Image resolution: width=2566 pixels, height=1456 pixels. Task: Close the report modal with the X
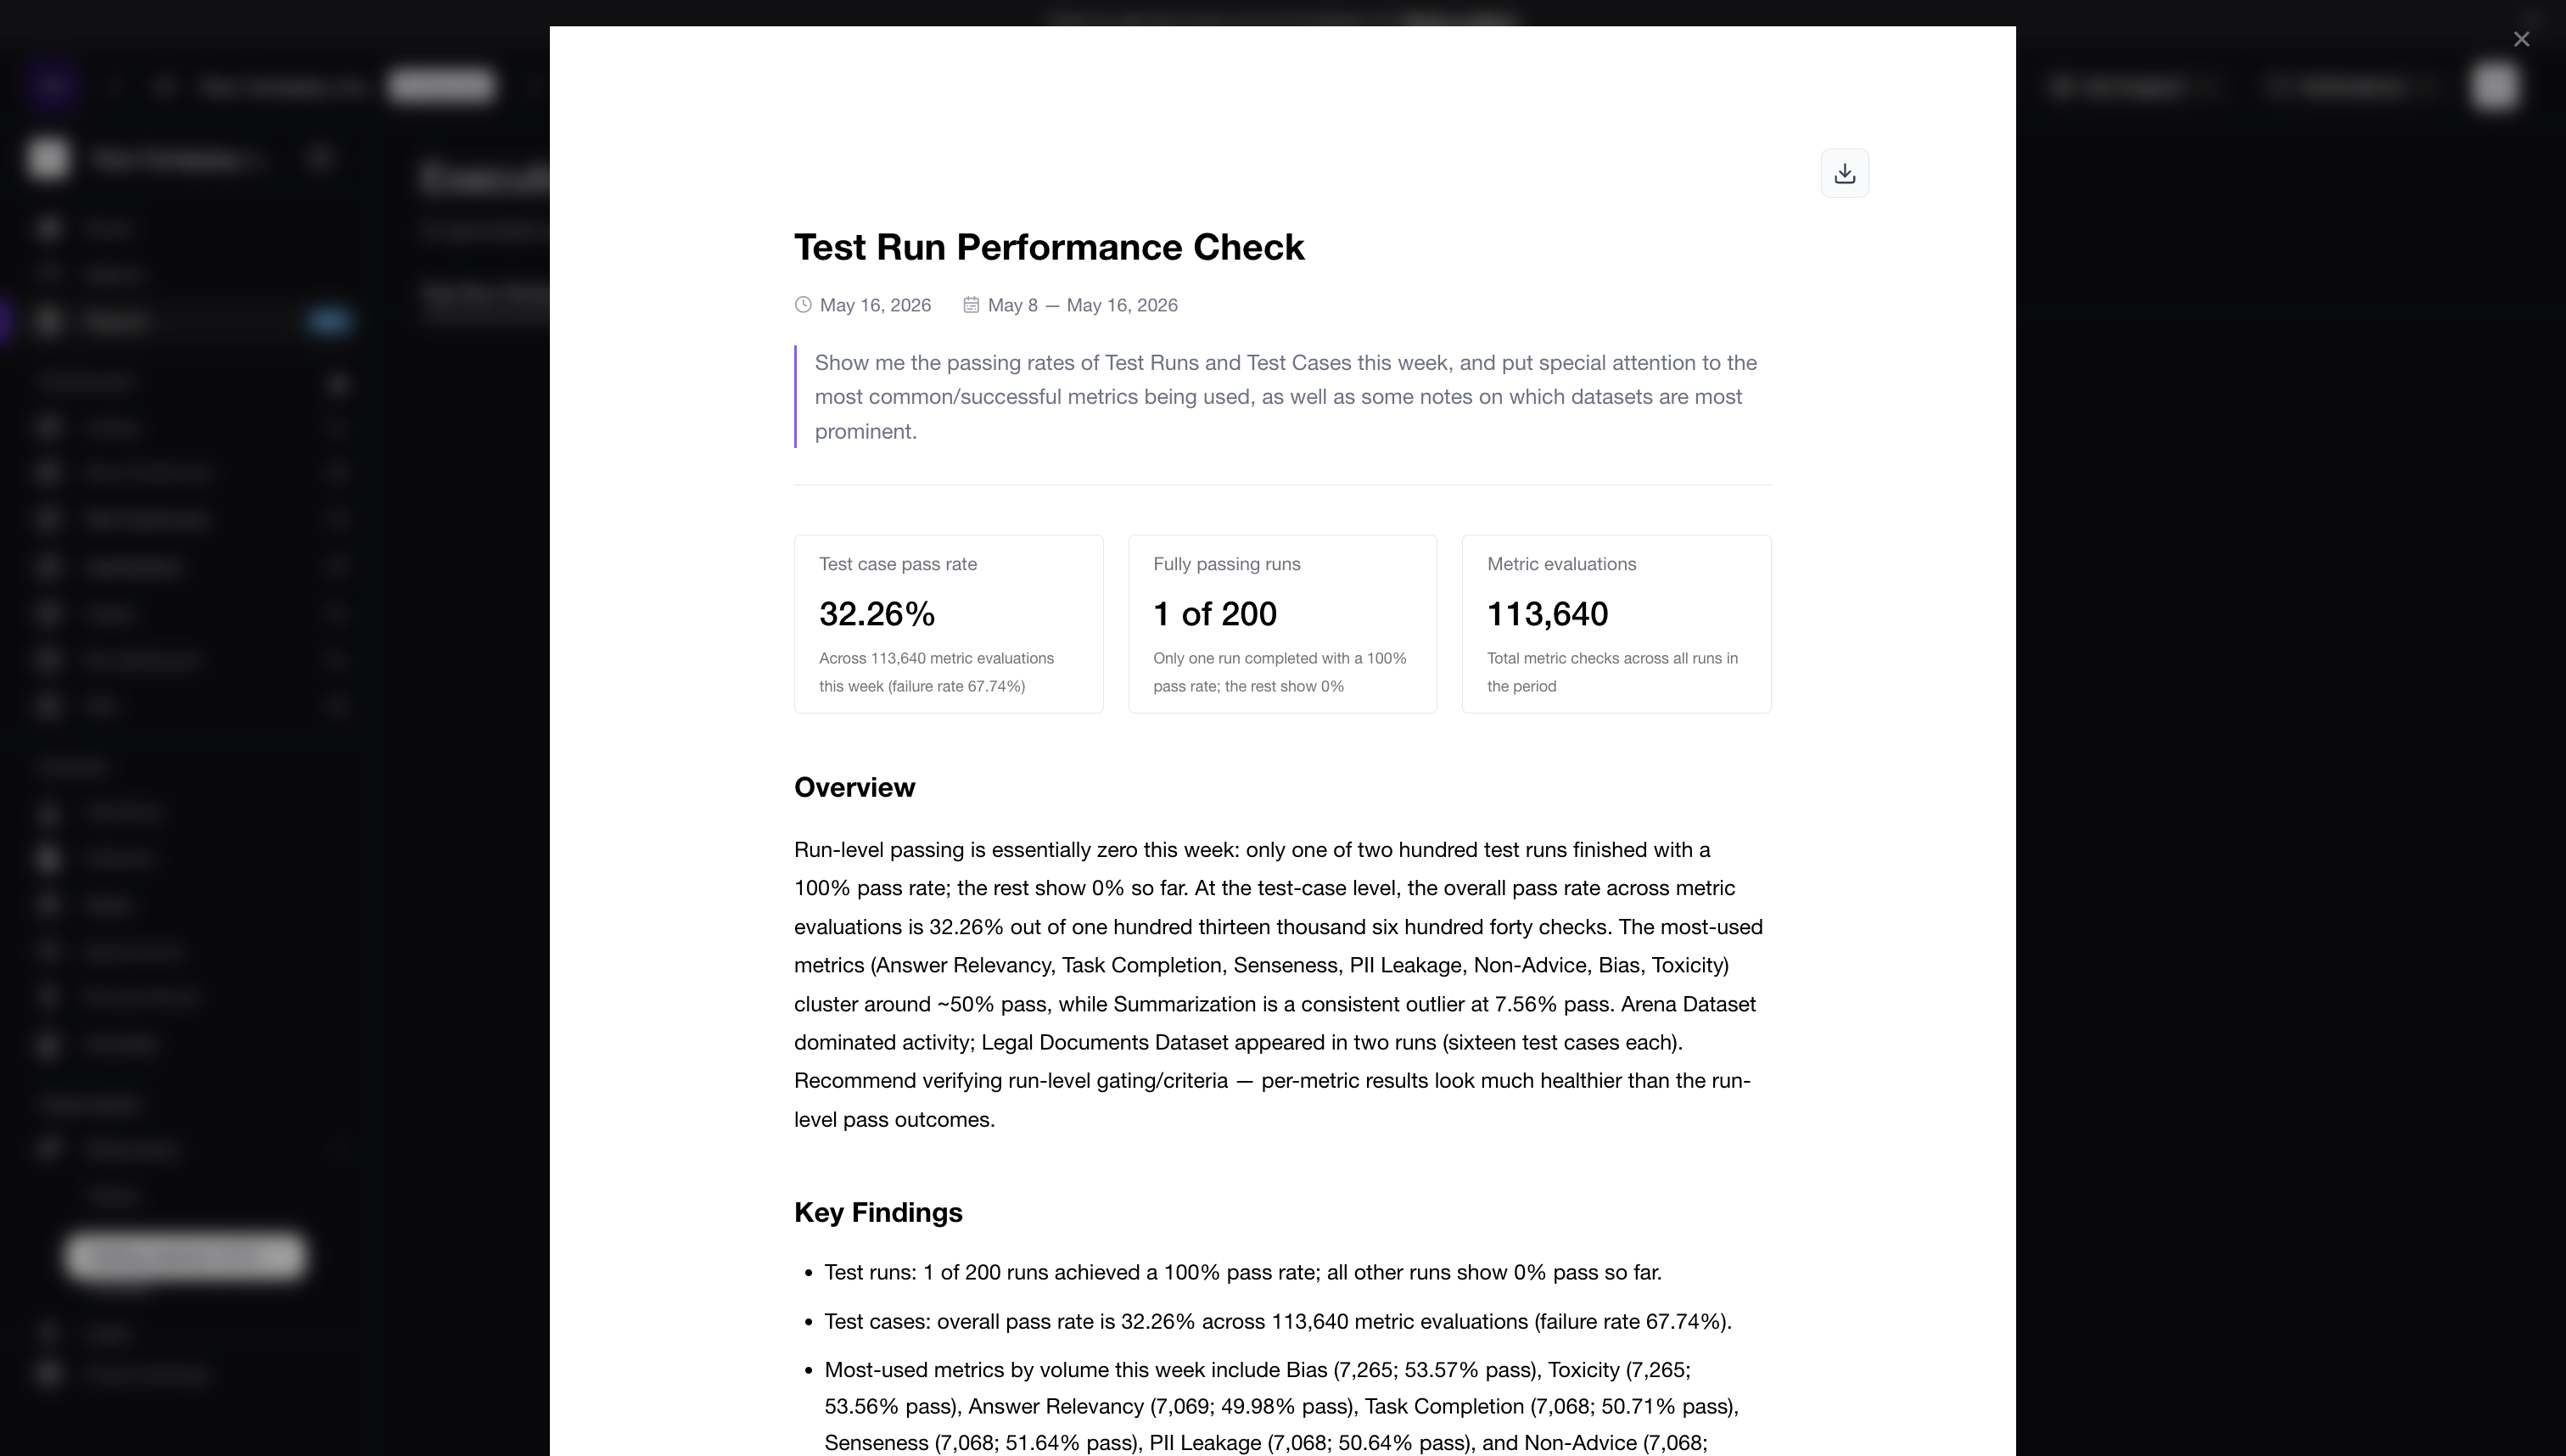2521,39
